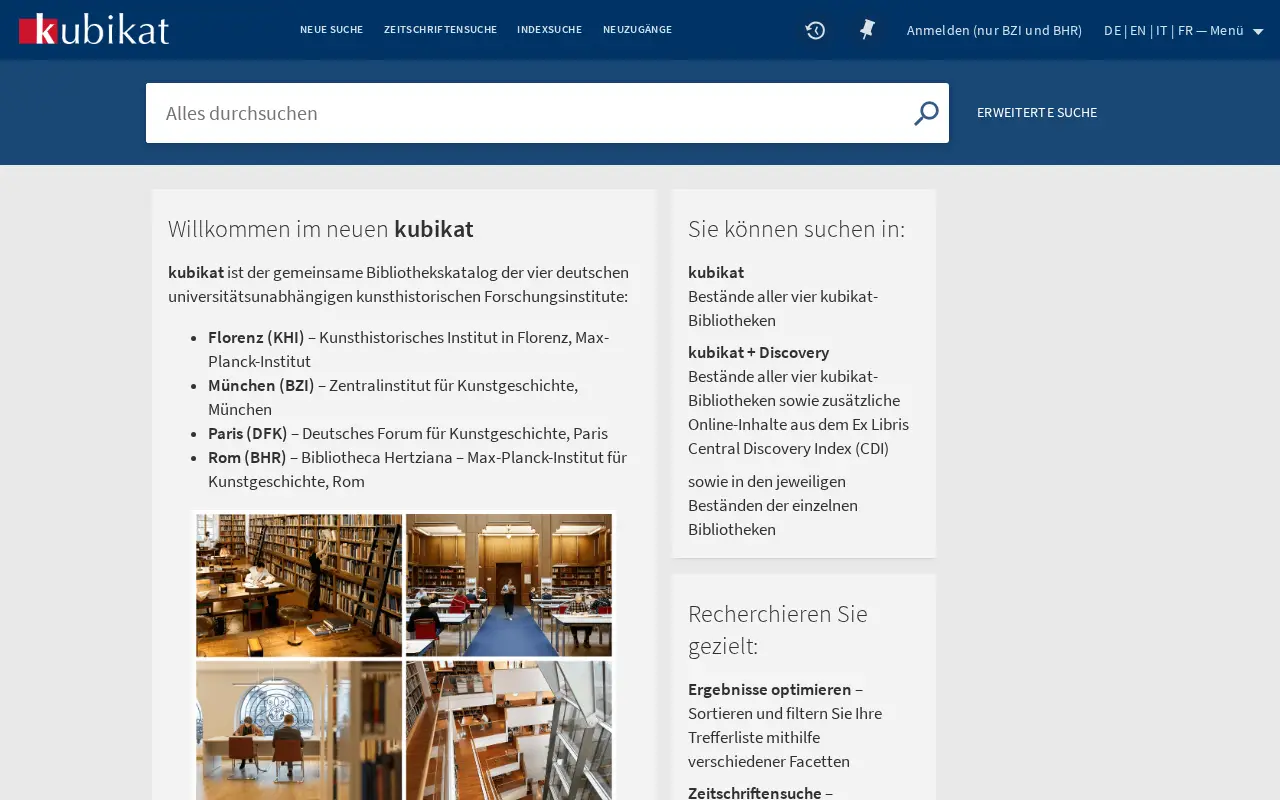Open the Neue Suche menu item
Image resolution: width=1280 pixels, height=800 pixels.
coord(331,30)
